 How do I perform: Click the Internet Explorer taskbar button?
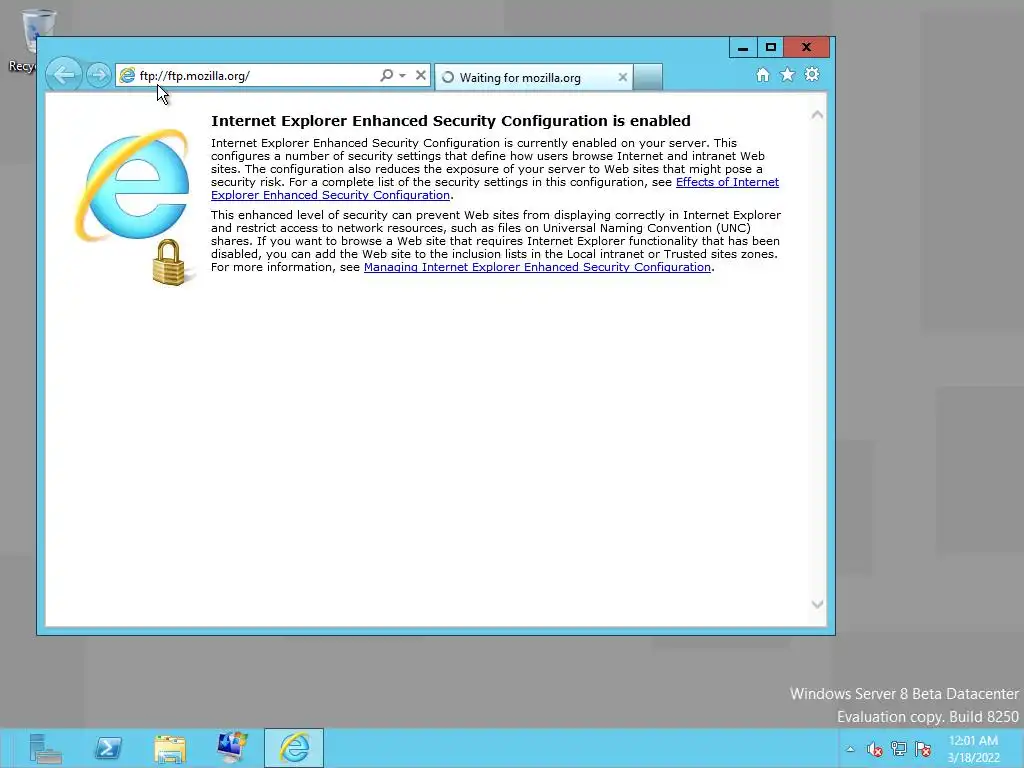(294, 748)
